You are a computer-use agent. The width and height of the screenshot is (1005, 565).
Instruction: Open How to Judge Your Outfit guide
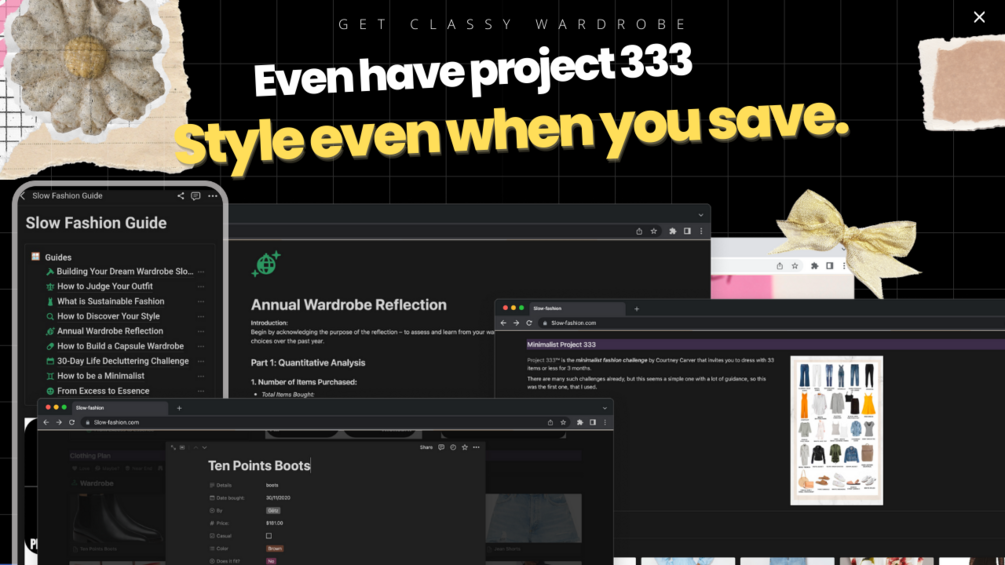104,286
